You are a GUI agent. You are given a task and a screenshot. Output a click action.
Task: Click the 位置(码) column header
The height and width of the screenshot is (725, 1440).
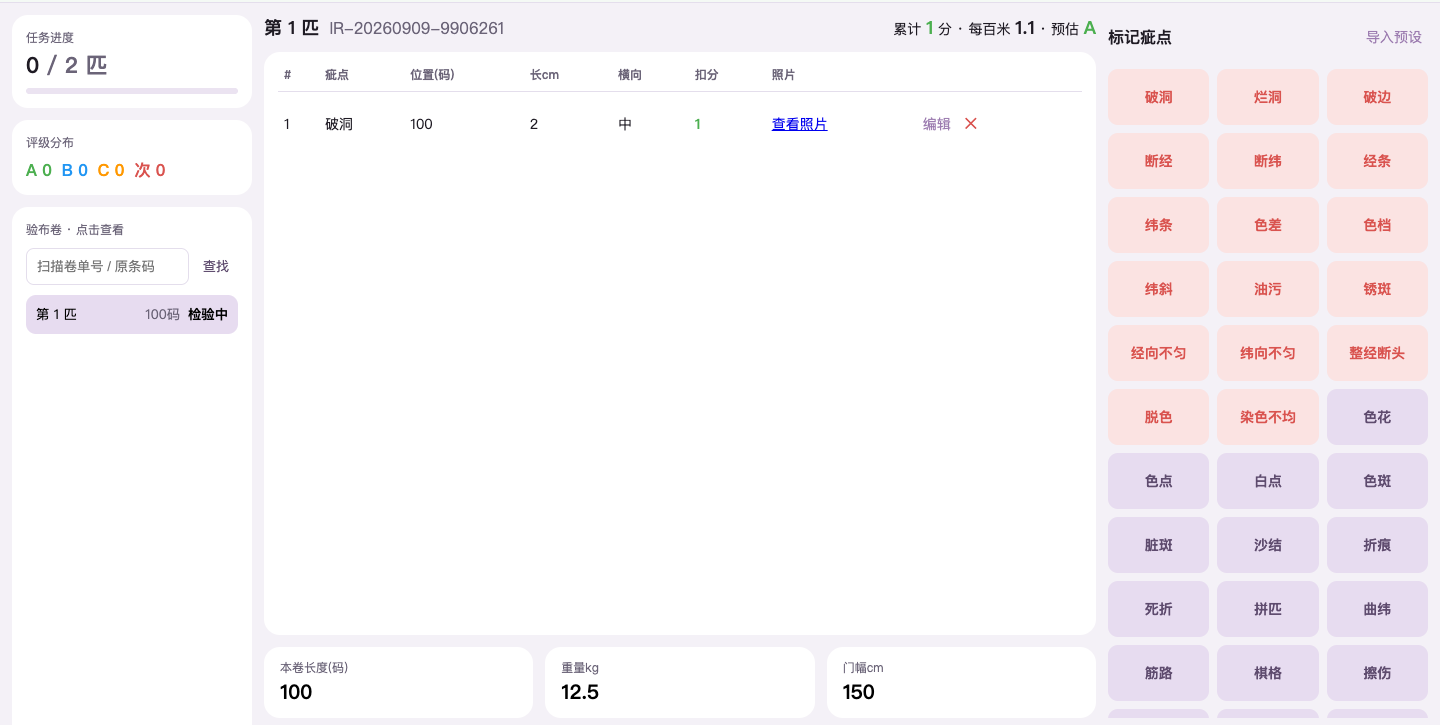tap(432, 75)
